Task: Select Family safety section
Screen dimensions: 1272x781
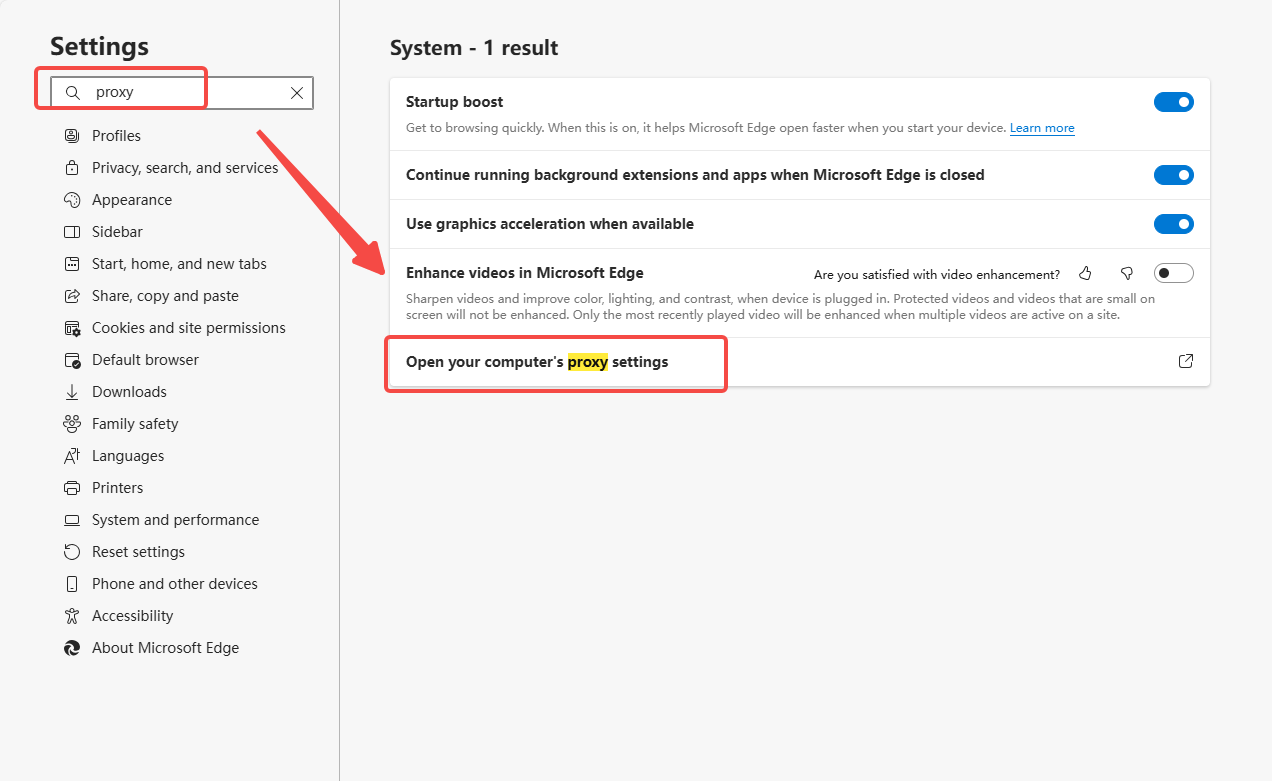Action: pyautogui.click(x=135, y=424)
